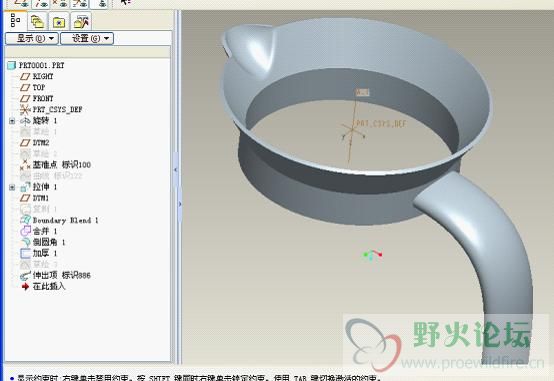Select the 倒圆角 1 round feature icon
The height and width of the screenshot is (381, 554).
tap(25, 242)
